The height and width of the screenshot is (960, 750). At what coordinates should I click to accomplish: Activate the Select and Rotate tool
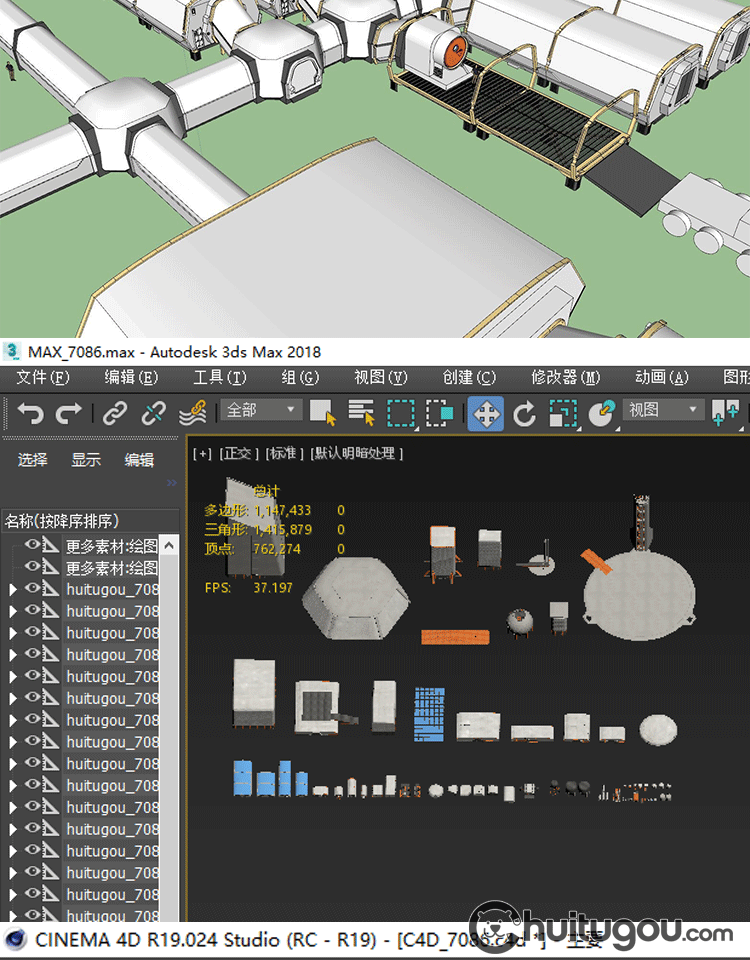point(525,413)
